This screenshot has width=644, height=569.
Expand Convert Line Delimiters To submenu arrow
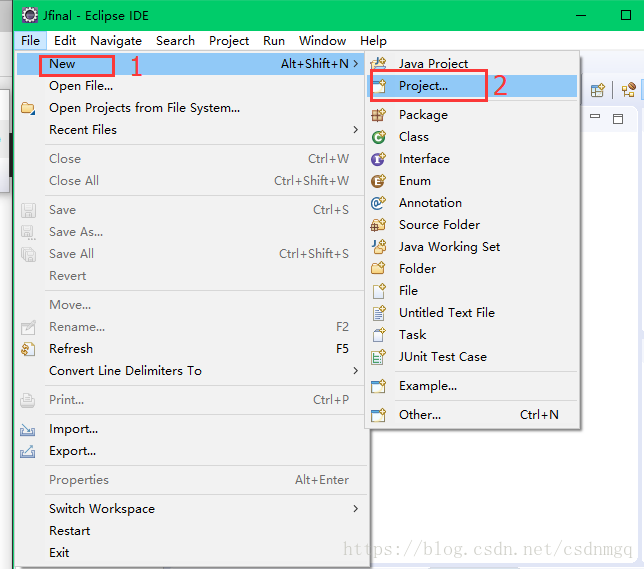tap(356, 371)
